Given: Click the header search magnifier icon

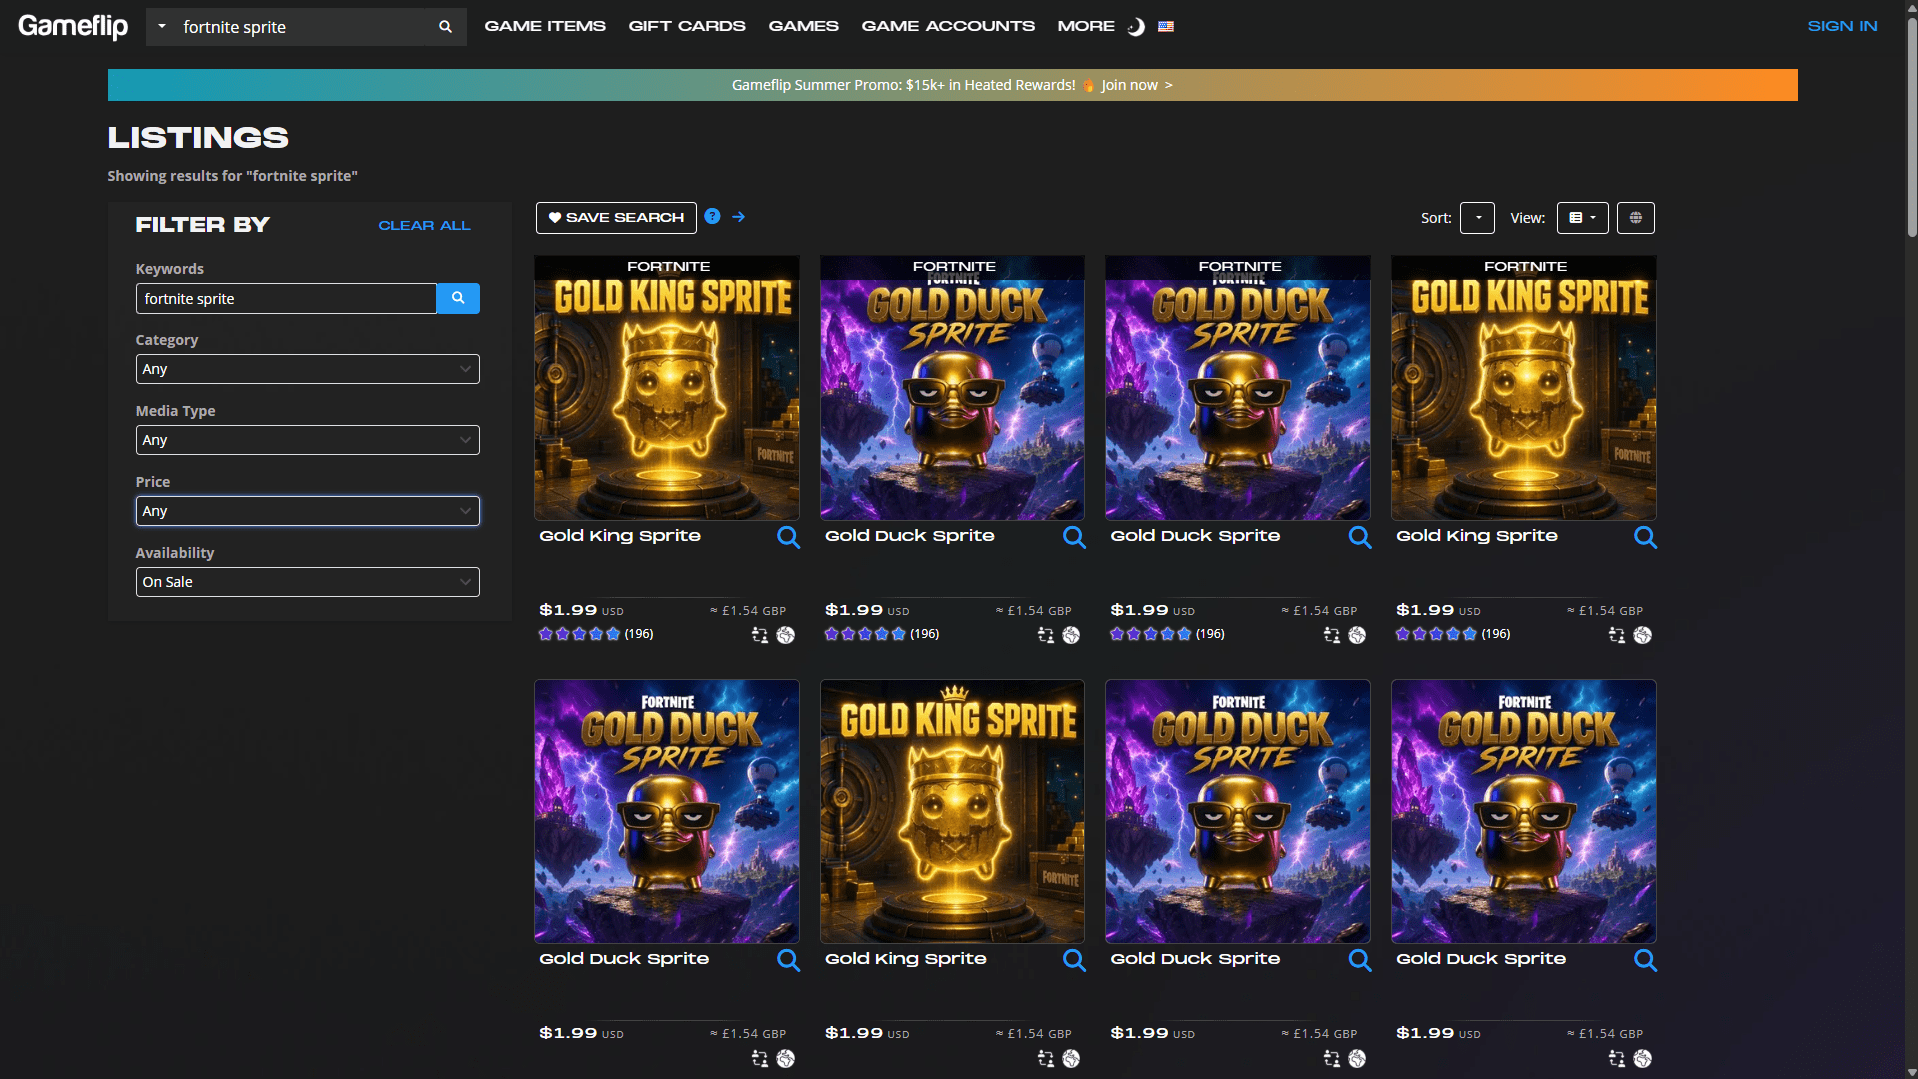Looking at the screenshot, I should 445,27.
